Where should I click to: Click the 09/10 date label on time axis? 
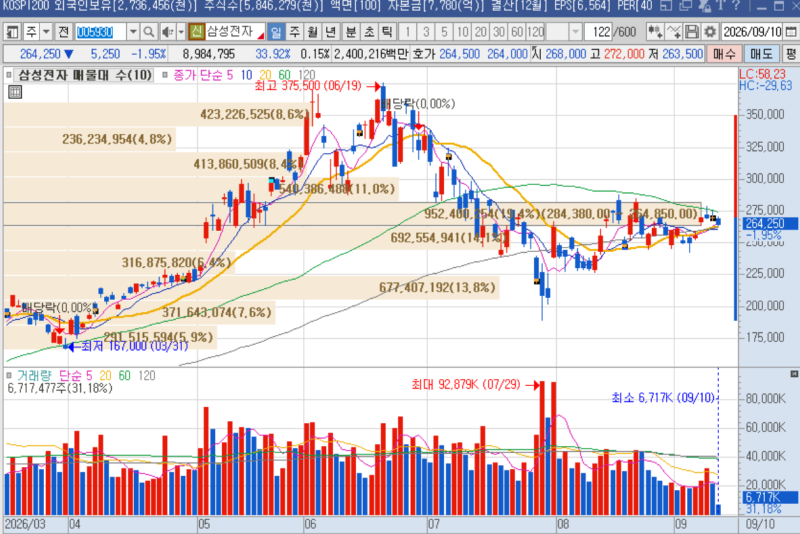(760, 524)
